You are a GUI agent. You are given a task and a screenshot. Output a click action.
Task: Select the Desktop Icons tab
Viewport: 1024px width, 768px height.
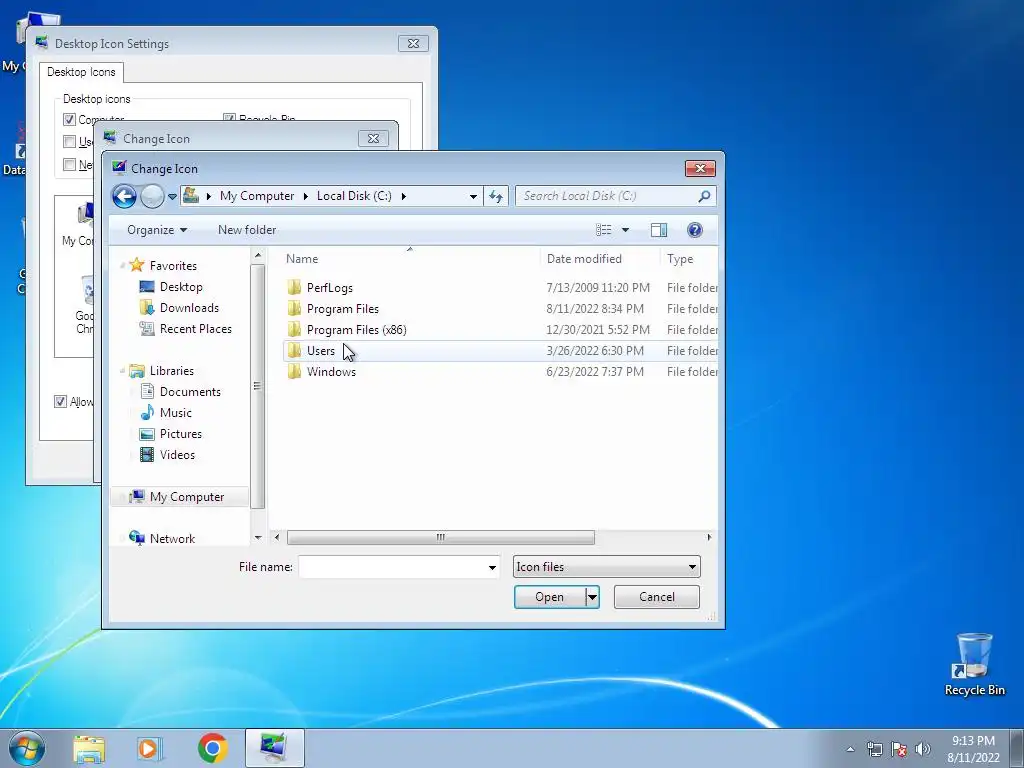click(81, 72)
